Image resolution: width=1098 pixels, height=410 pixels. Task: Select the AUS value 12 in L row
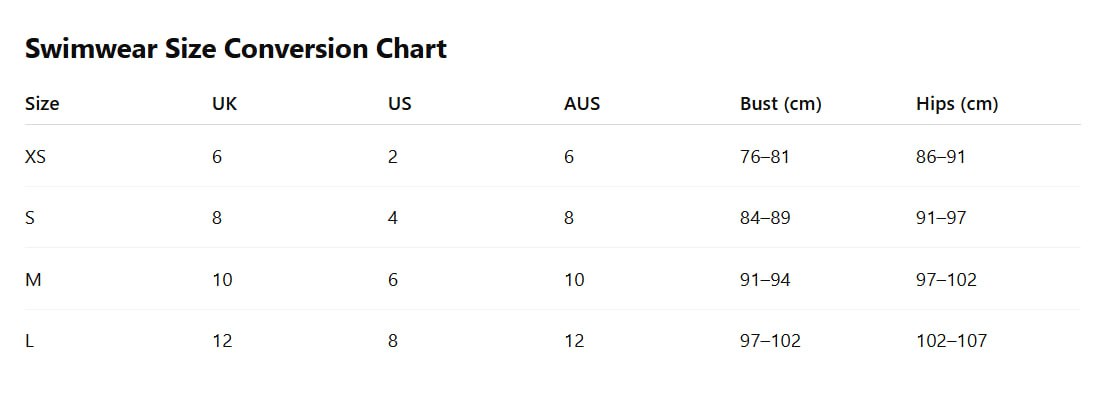click(574, 341)
